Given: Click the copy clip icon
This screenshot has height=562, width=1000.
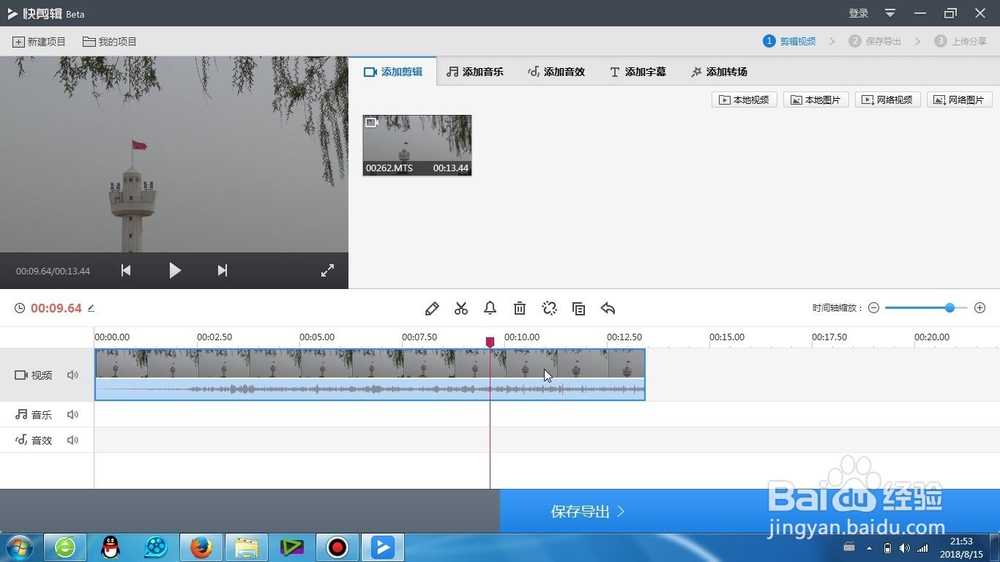Looking at the screenshot, I should coord(578,309).
